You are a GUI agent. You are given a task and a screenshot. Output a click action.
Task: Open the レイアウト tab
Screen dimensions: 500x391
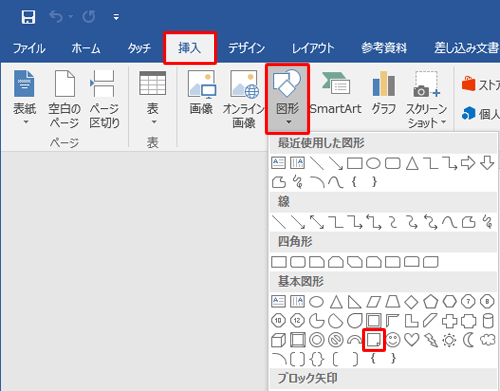point(313,48)
